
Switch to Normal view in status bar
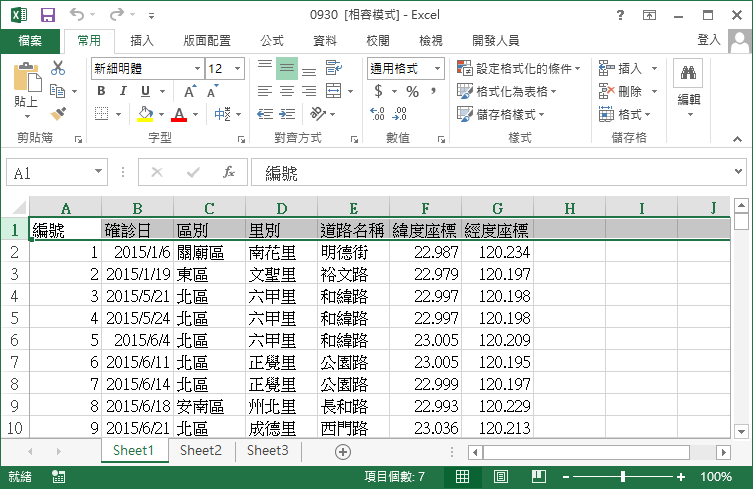462,477
